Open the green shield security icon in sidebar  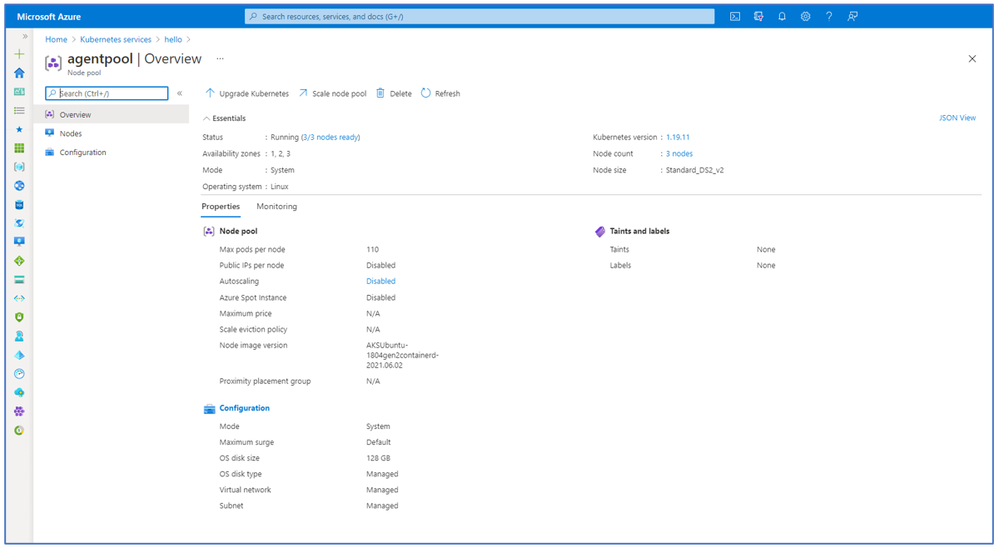[x=19, y=317]
